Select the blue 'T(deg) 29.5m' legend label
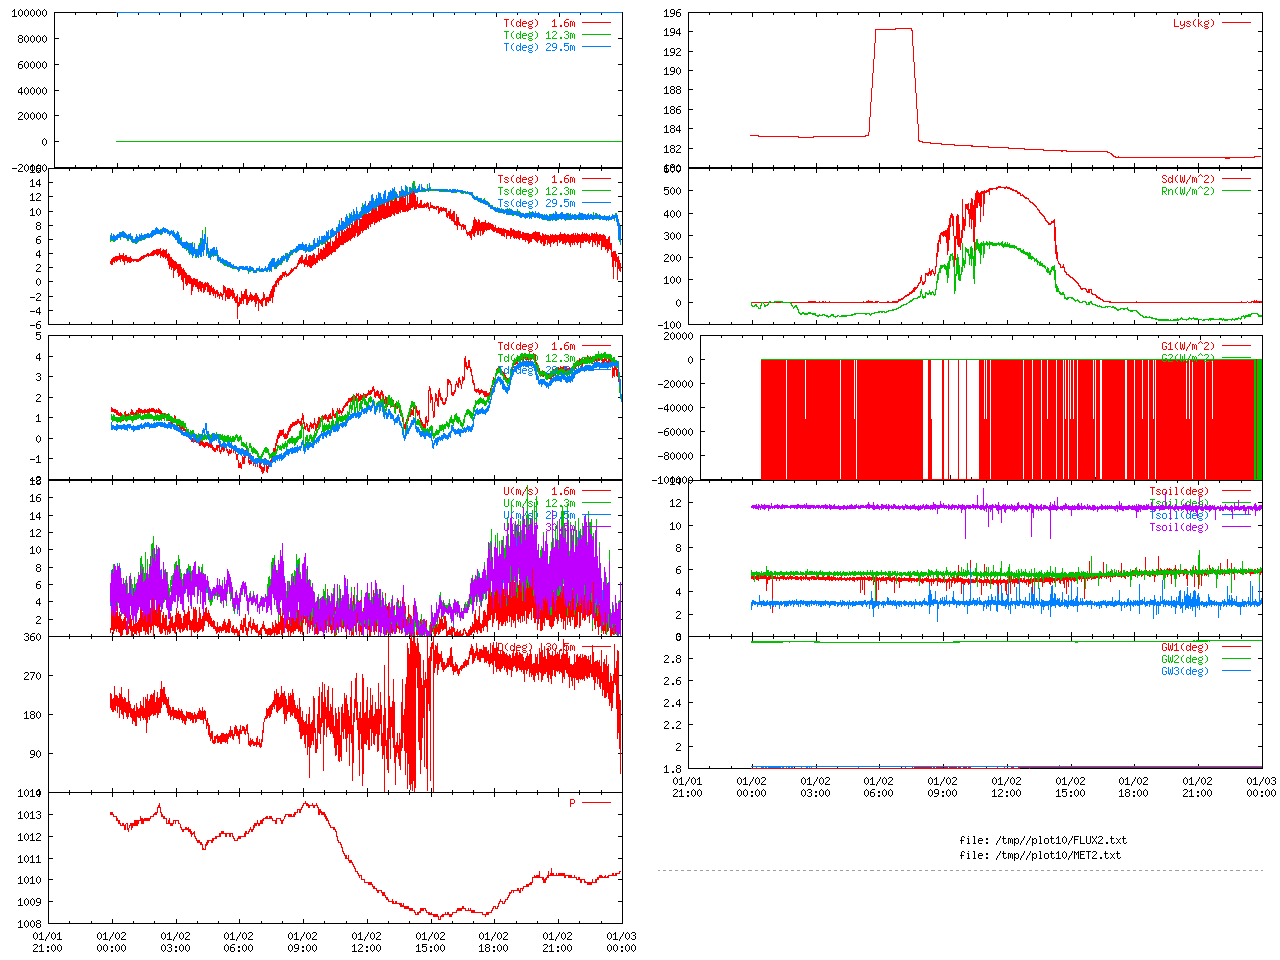This screenshot has width=1280, height=960. 539,47
